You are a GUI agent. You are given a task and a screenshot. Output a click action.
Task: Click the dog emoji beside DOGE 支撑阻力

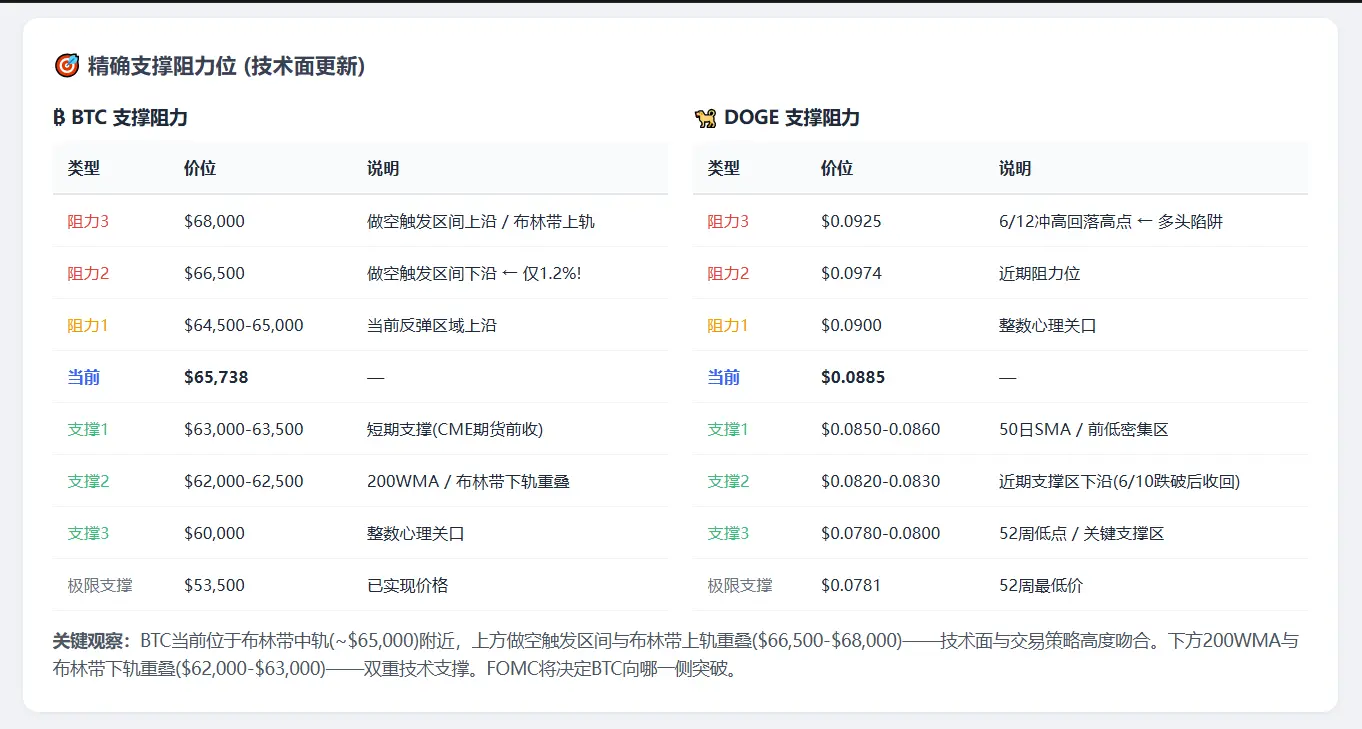pos(705,118)
